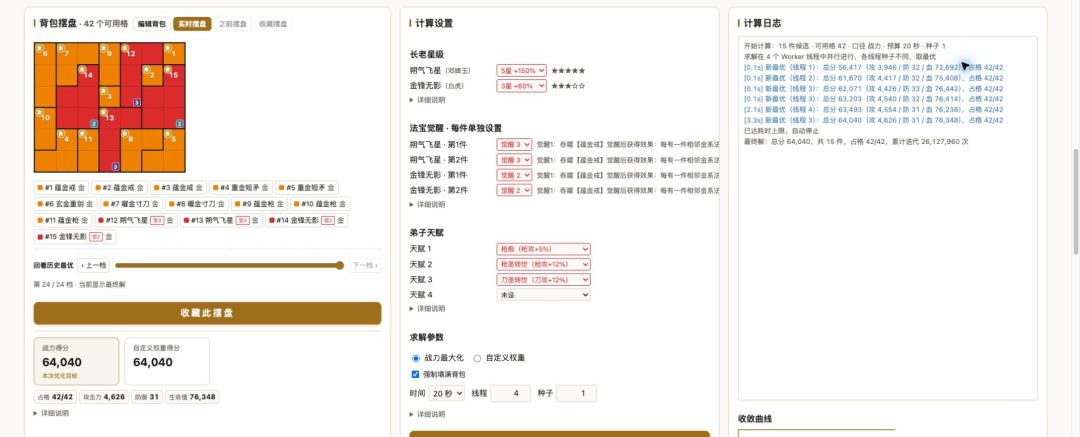This screenshot has width=1080, height=437.
Task: Click the #15 金锋无影 item chip
Action: point(75,237)
